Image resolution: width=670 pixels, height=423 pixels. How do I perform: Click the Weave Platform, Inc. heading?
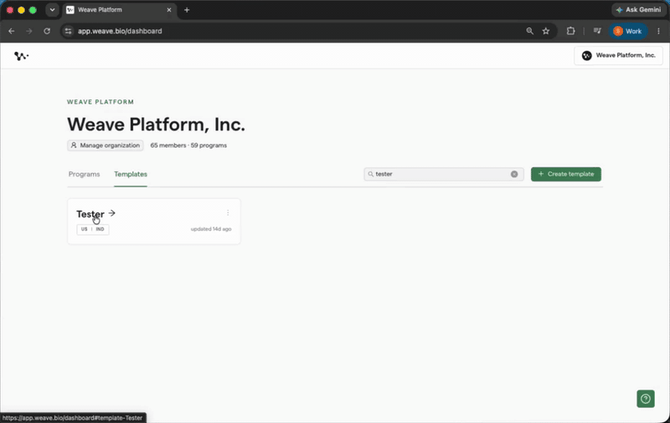[x=156, y=124]
